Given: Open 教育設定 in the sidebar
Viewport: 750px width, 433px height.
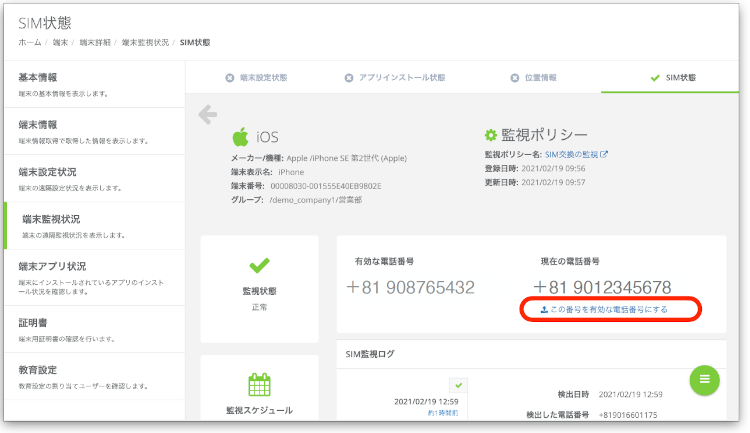Looking at the screenshot, I should [x=94, y=377].
